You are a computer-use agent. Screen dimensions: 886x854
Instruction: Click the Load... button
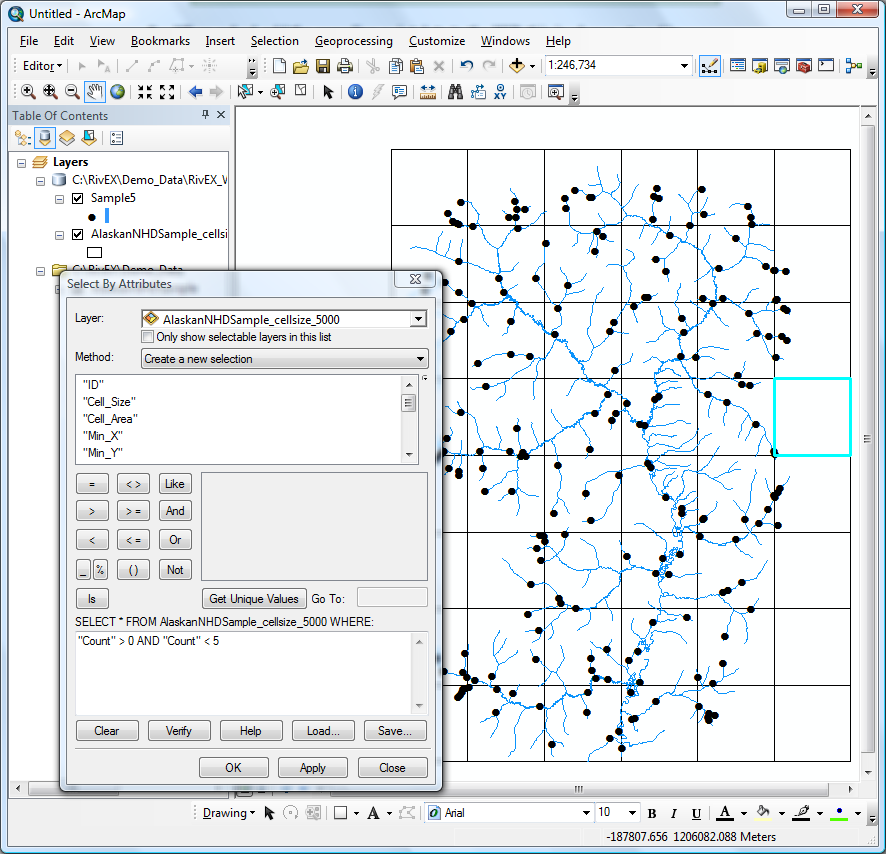tap(323, 731)
